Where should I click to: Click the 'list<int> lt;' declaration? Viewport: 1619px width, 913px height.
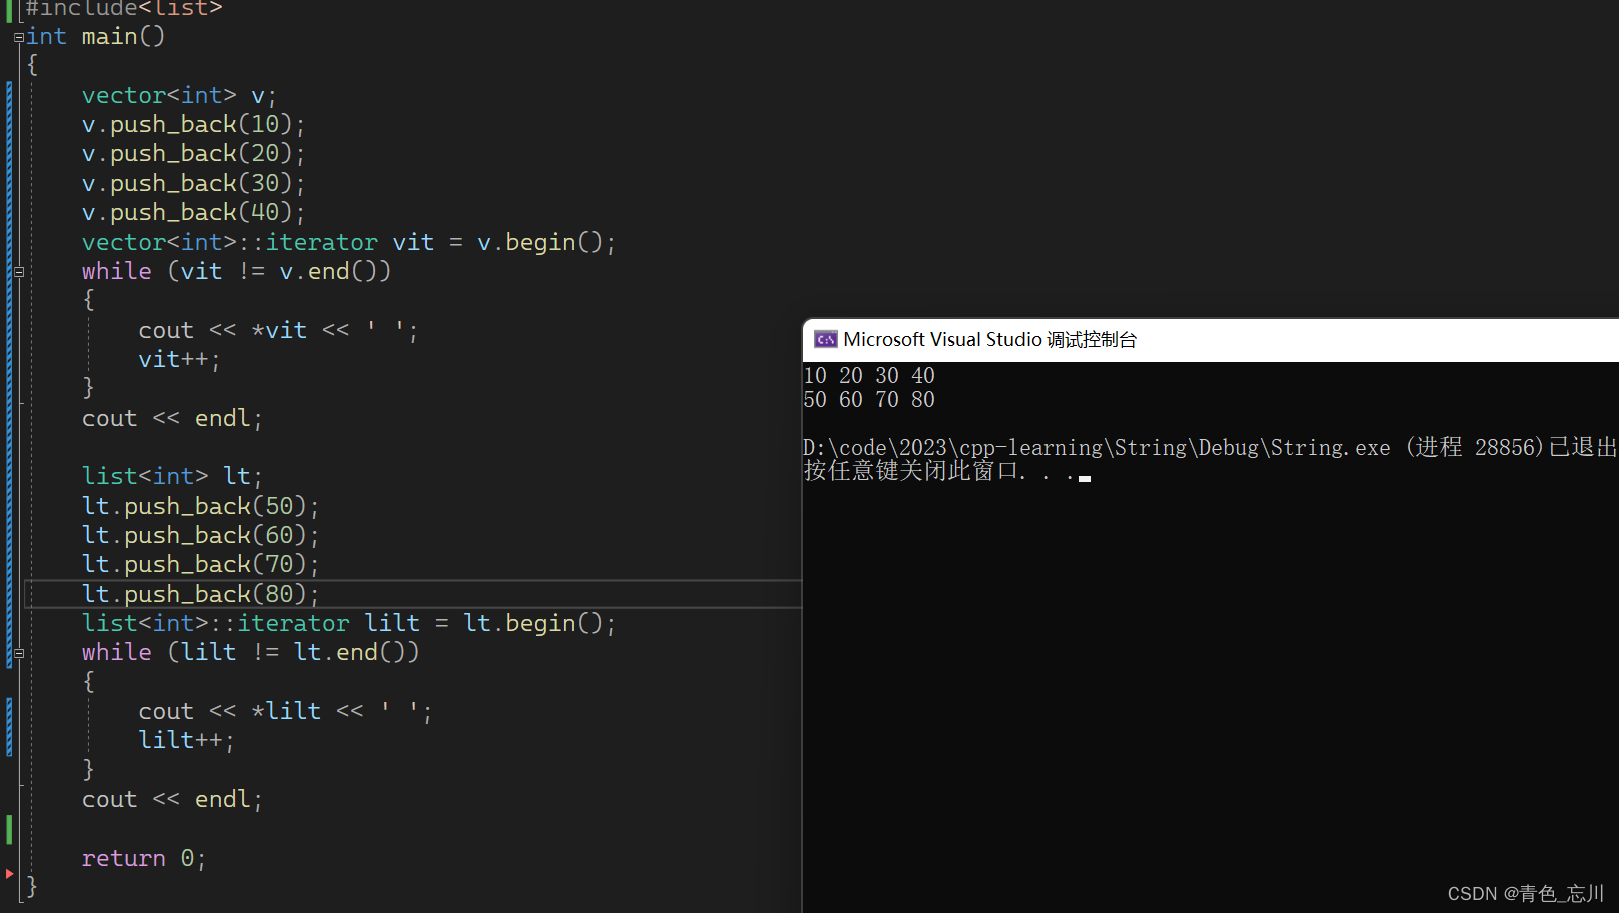point(172,477)
